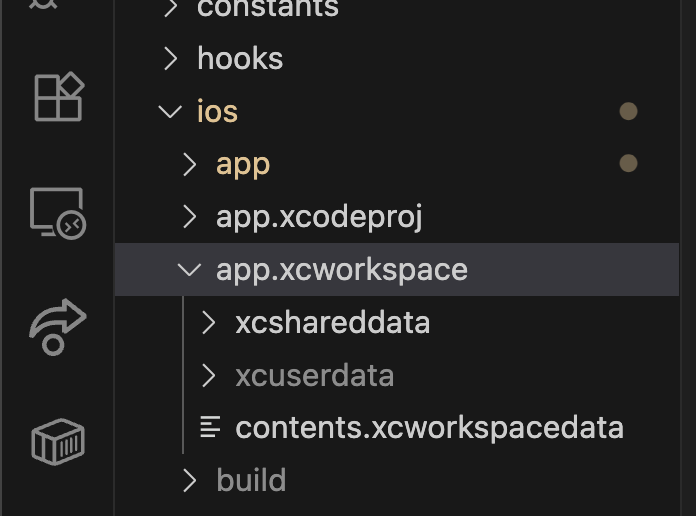The height and width of the screenshot is (516, 696).
Task: Open the Remote Explorer icon
Action: pos(58,214)
